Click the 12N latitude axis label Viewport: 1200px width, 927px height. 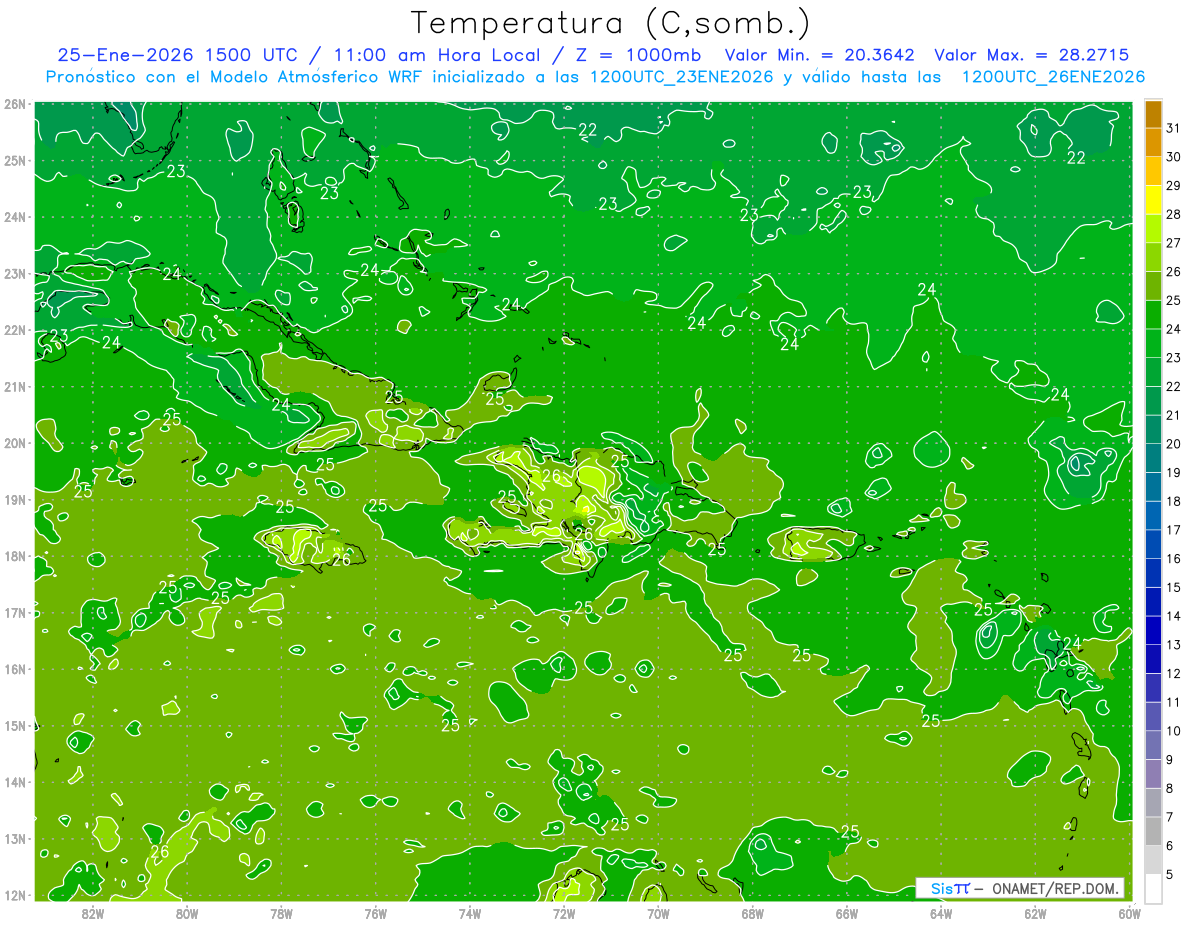point(15,895)
